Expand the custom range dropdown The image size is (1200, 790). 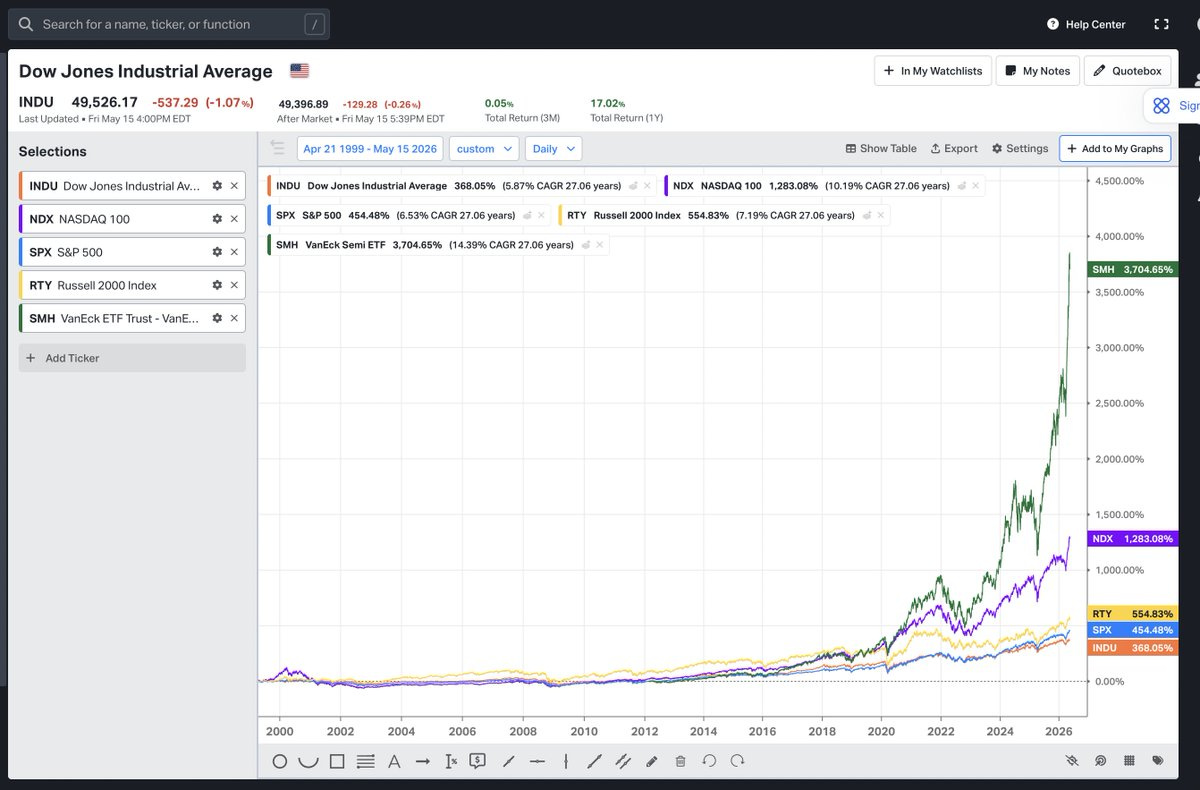pos(484,149)
